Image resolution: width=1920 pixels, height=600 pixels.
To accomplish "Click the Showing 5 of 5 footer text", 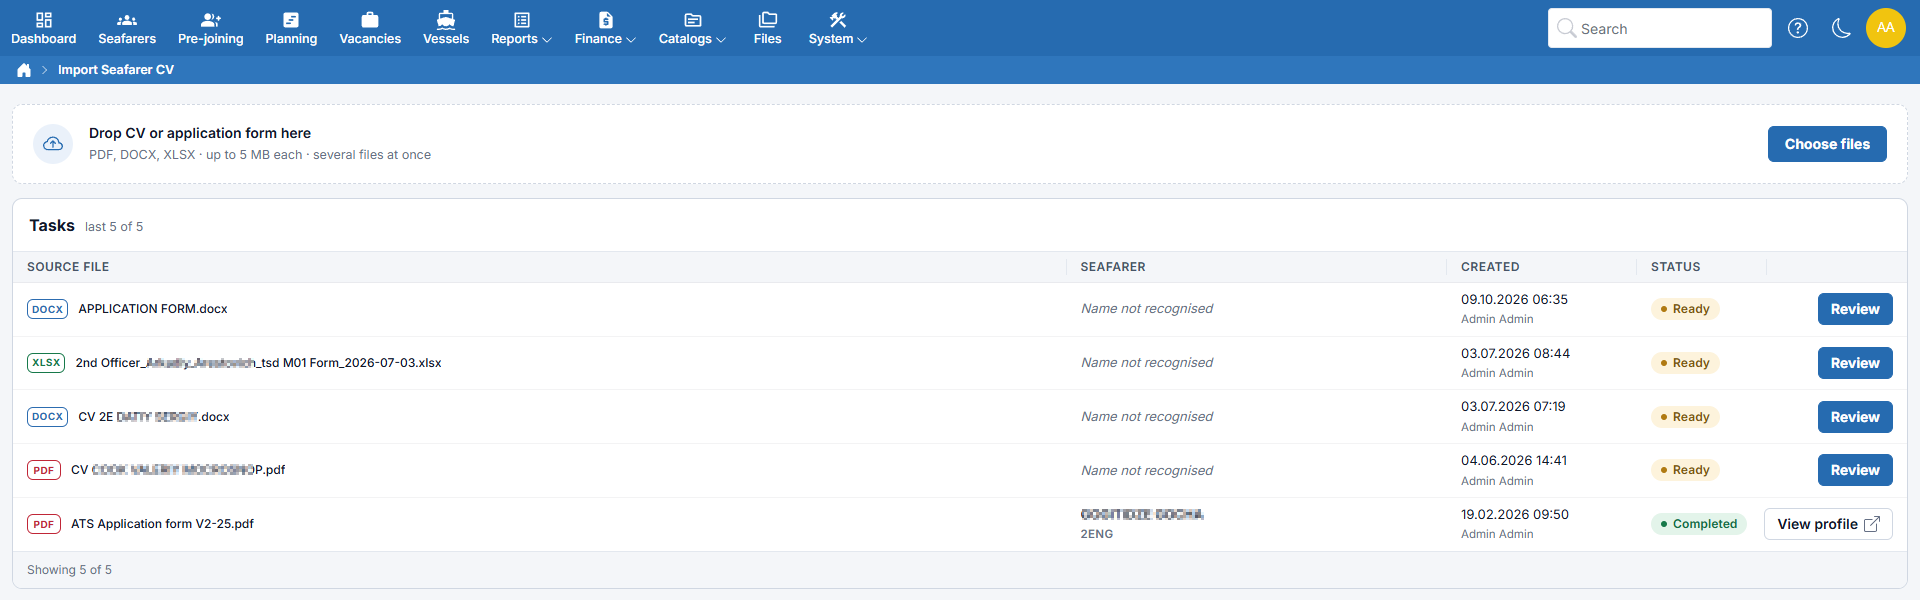I will point(69,570).
